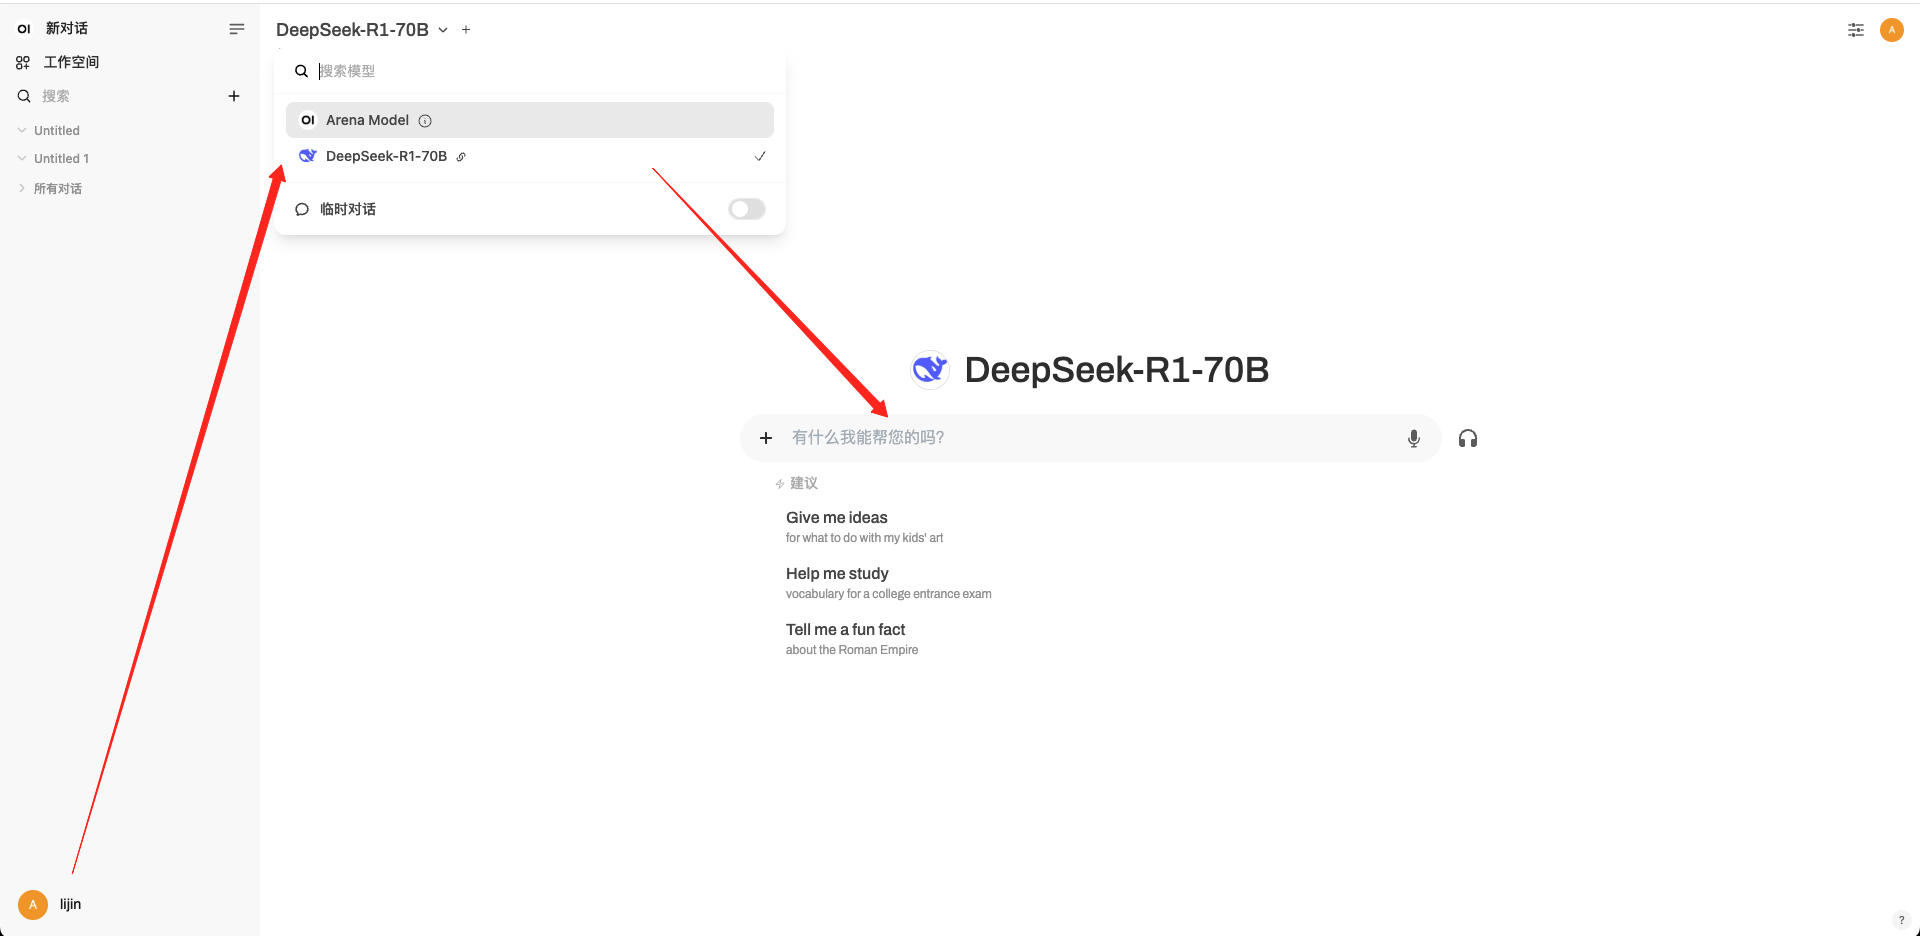Select Arena Model from the list

coord(367,120)
